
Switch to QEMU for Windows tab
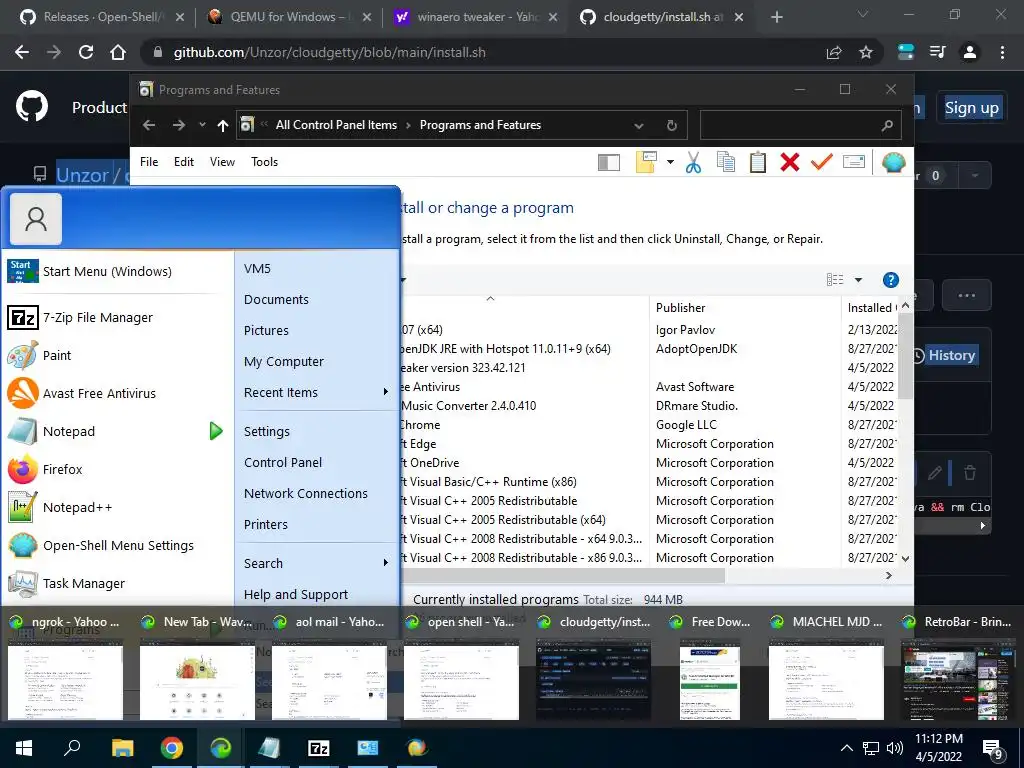[289, 17]
